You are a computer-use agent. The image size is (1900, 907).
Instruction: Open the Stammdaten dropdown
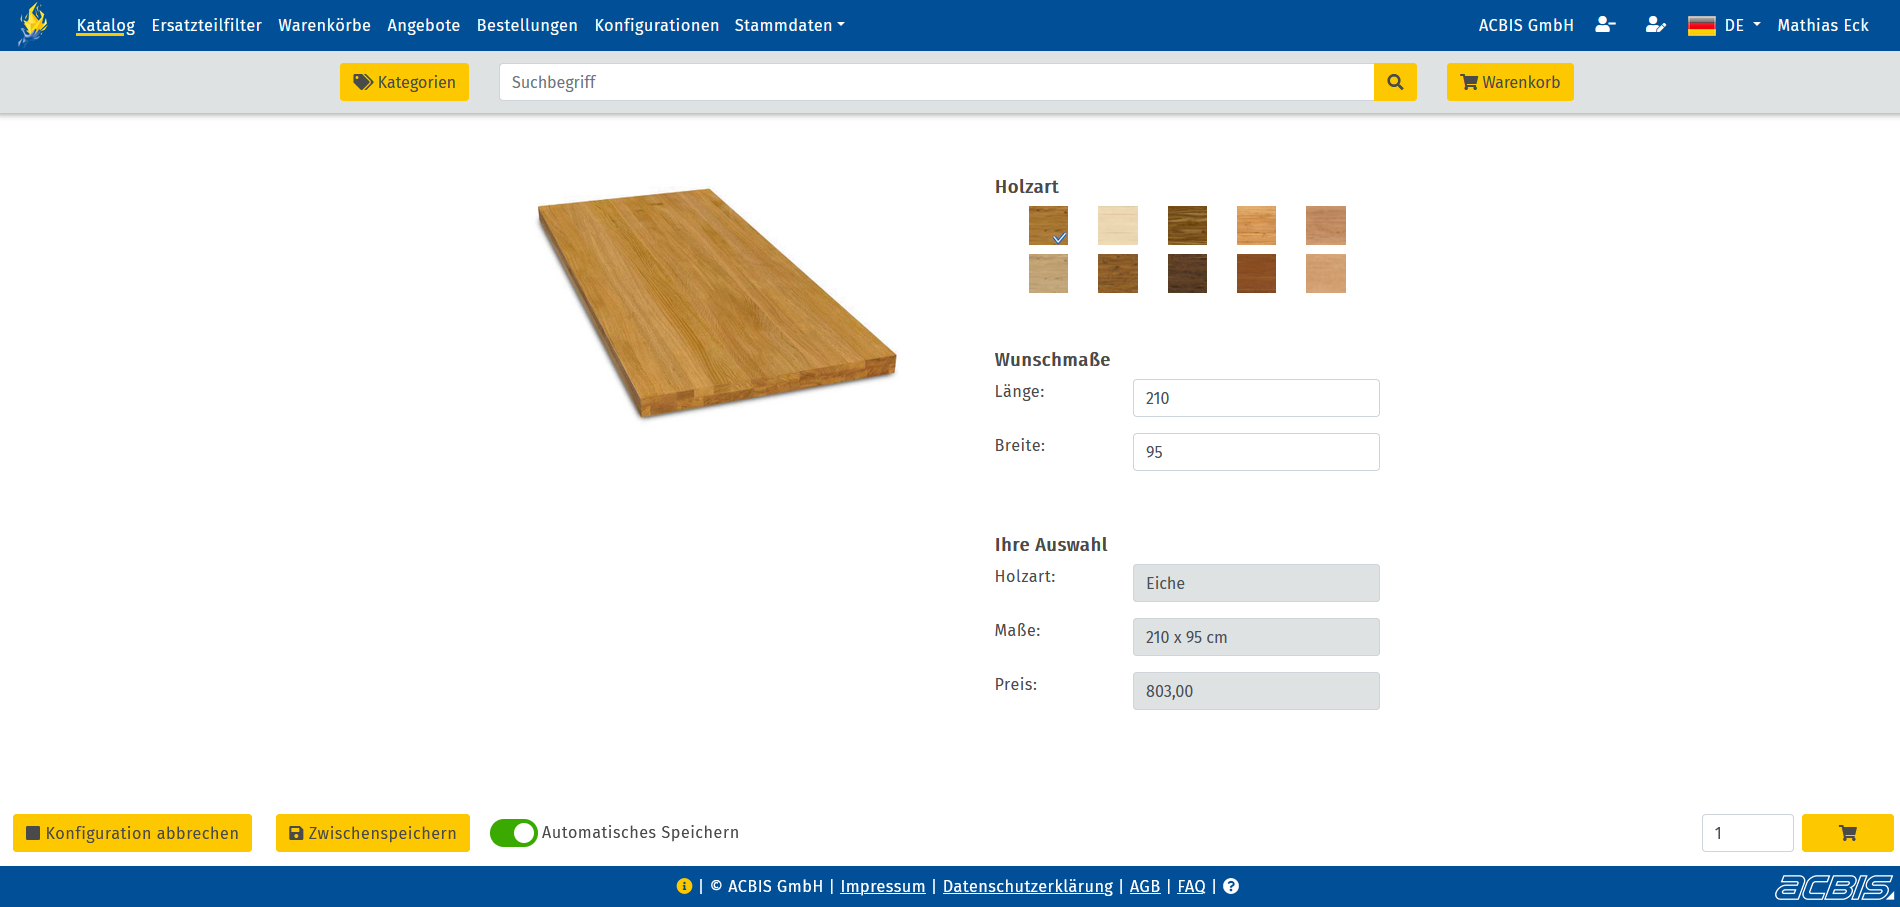[789, 25]
